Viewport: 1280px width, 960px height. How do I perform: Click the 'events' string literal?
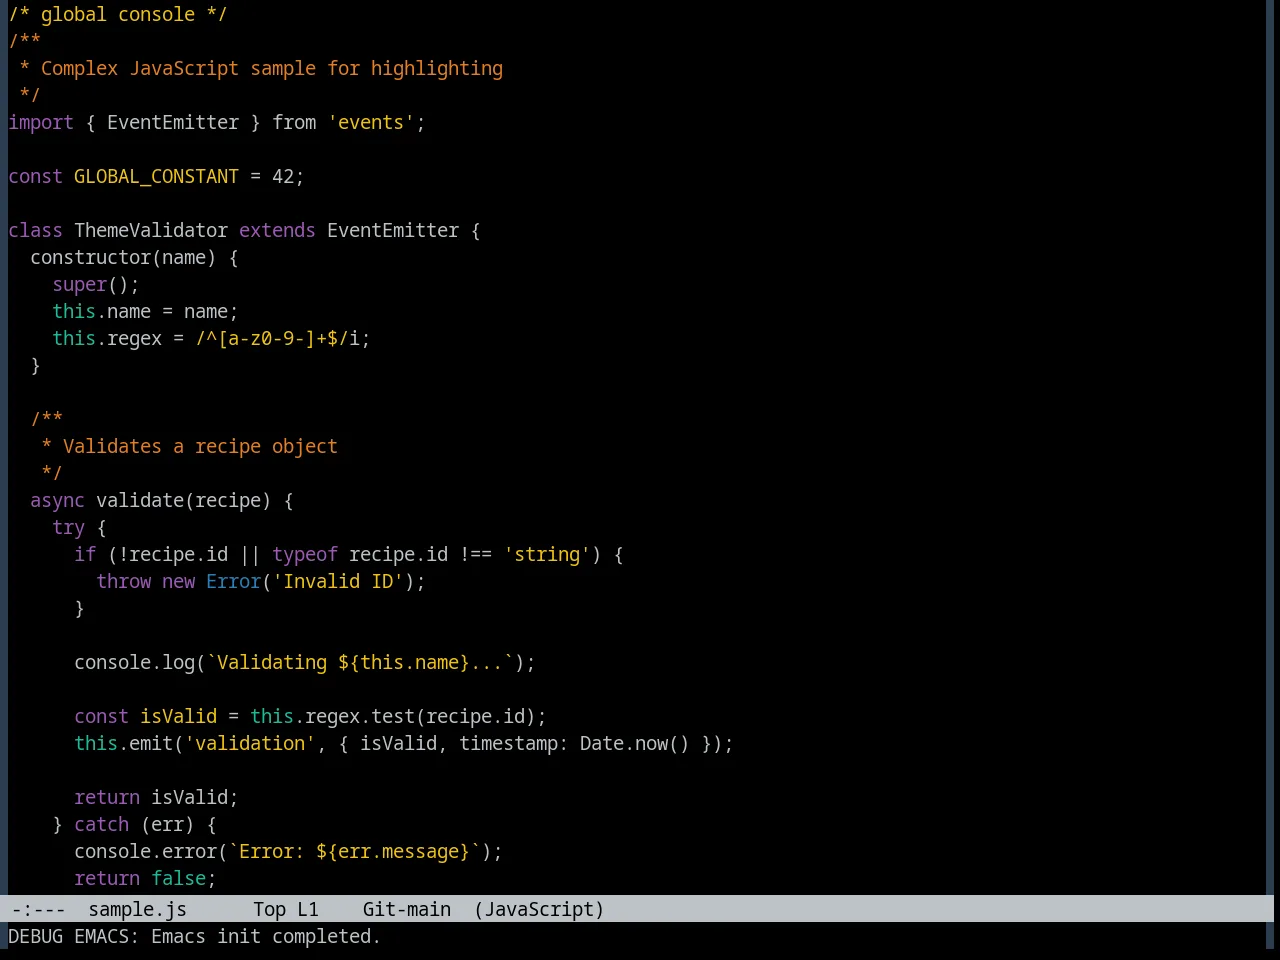[x=371, y=122]
